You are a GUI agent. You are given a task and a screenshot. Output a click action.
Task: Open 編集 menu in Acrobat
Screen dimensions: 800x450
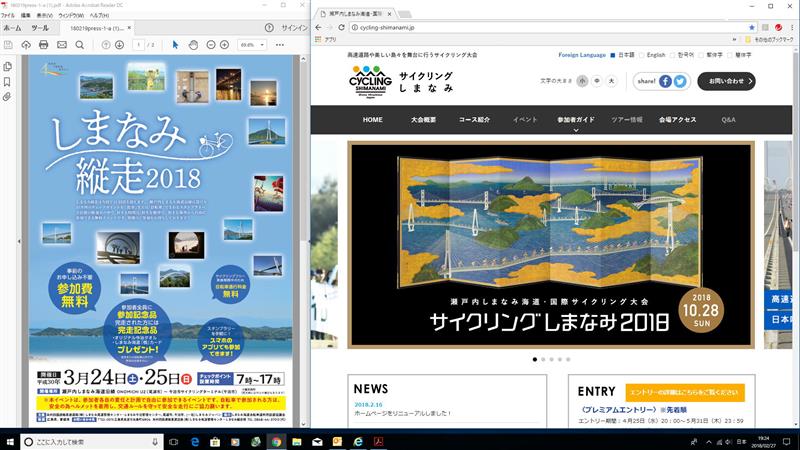pos(25,16)
